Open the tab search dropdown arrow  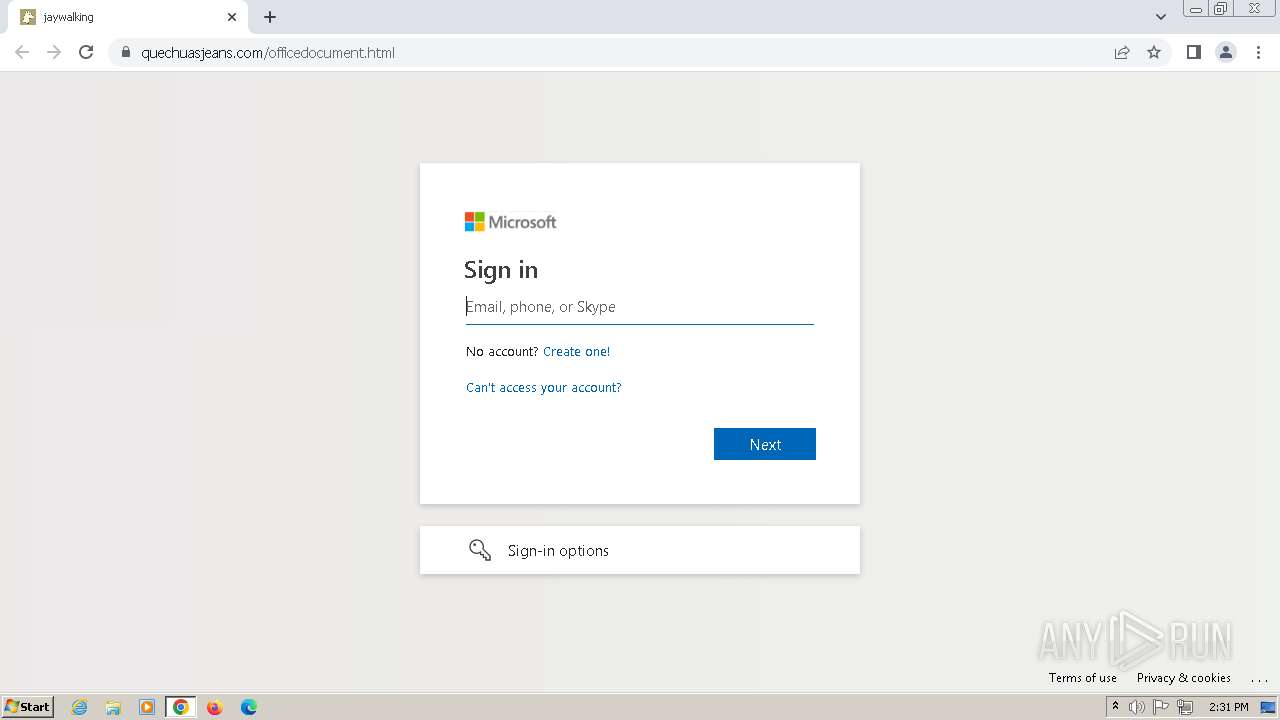click(1161, 17)
